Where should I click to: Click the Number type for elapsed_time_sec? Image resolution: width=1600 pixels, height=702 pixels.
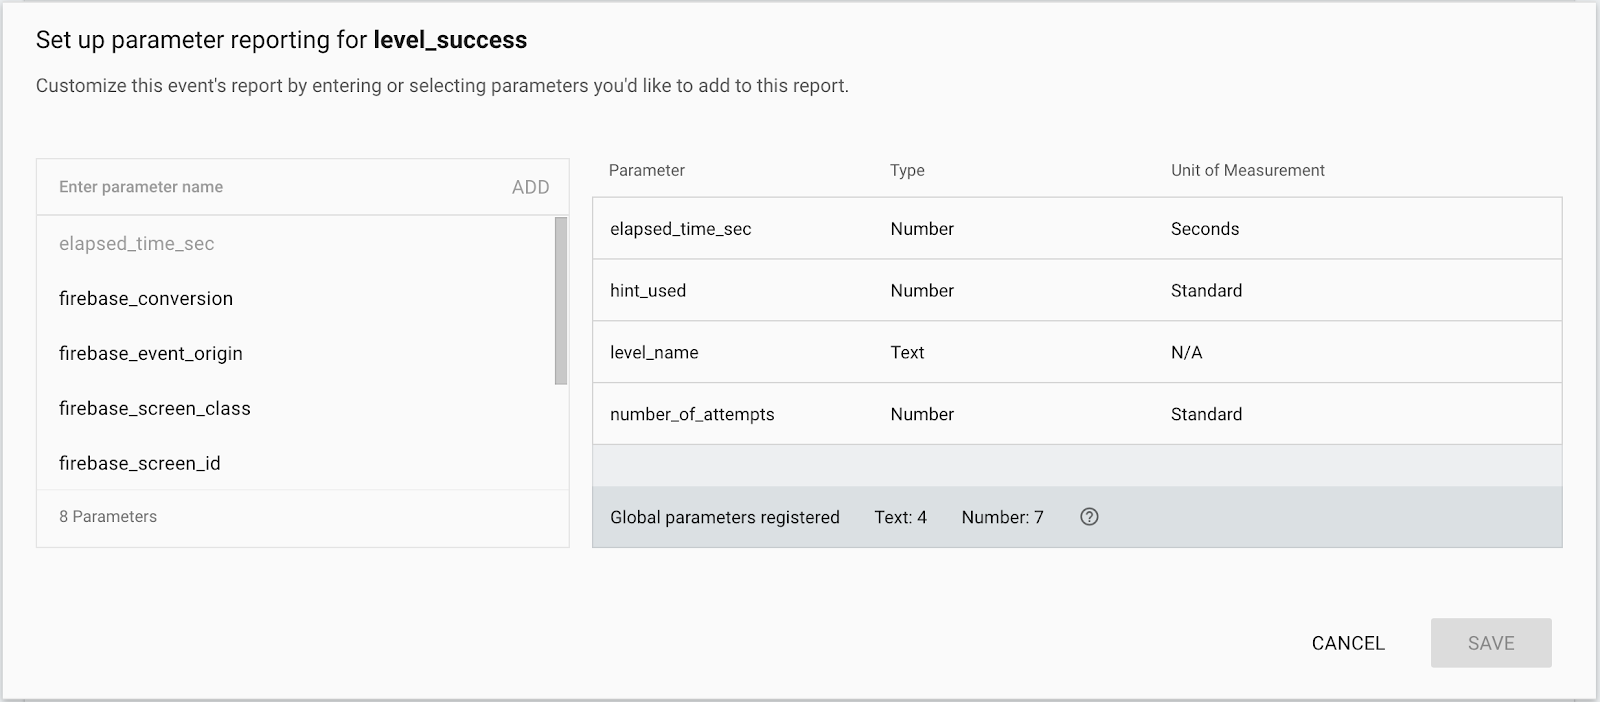[x=922, y=229]
